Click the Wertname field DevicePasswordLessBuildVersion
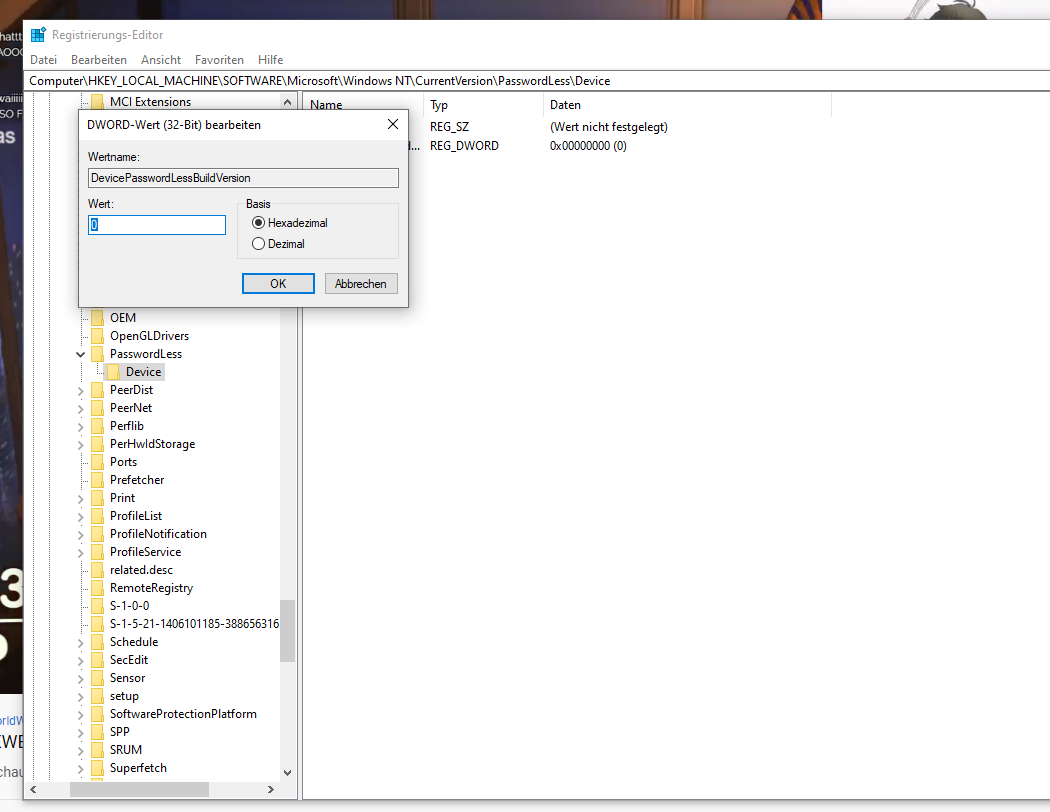Screen dimensions: 1050x812 click(x=243, y=178)
